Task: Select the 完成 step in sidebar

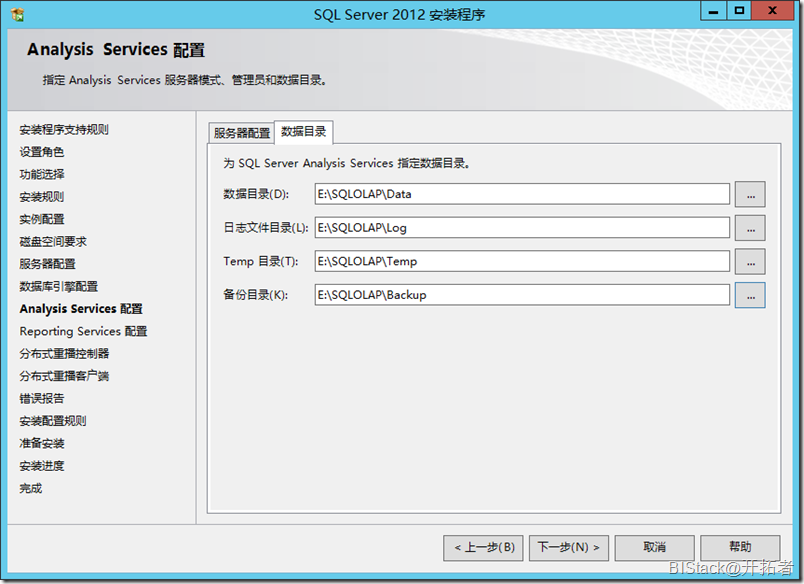Action: coord(31,488)
